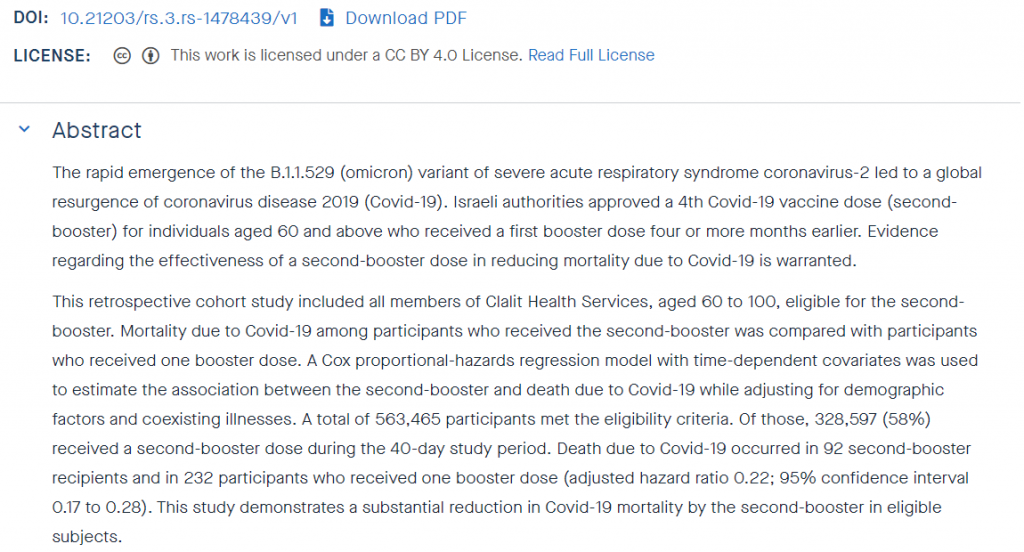Click the 40-day study period text

click(468, 449)
